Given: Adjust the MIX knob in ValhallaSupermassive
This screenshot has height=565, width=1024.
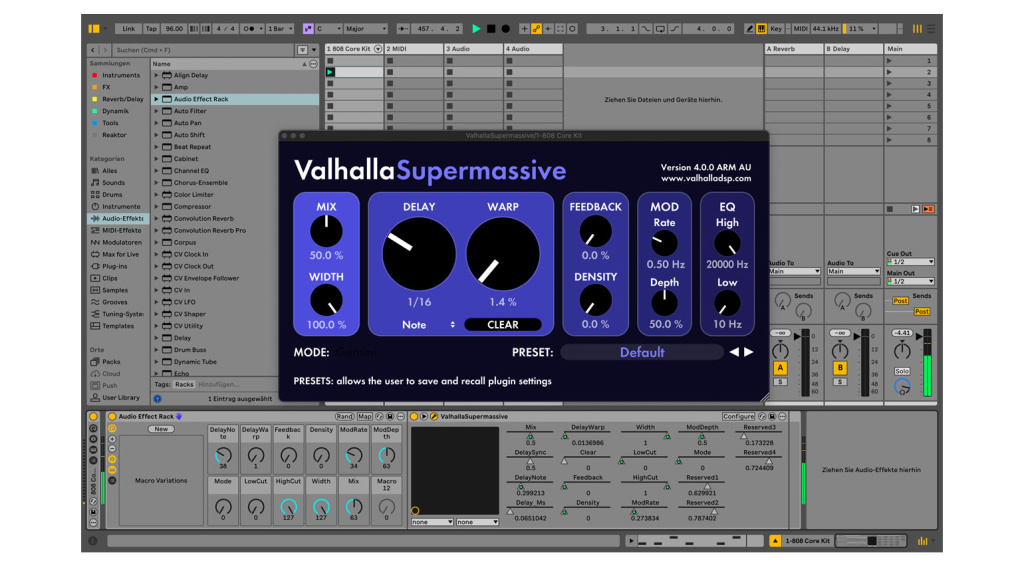Looking at the screenshot, I should pos(326,231).
